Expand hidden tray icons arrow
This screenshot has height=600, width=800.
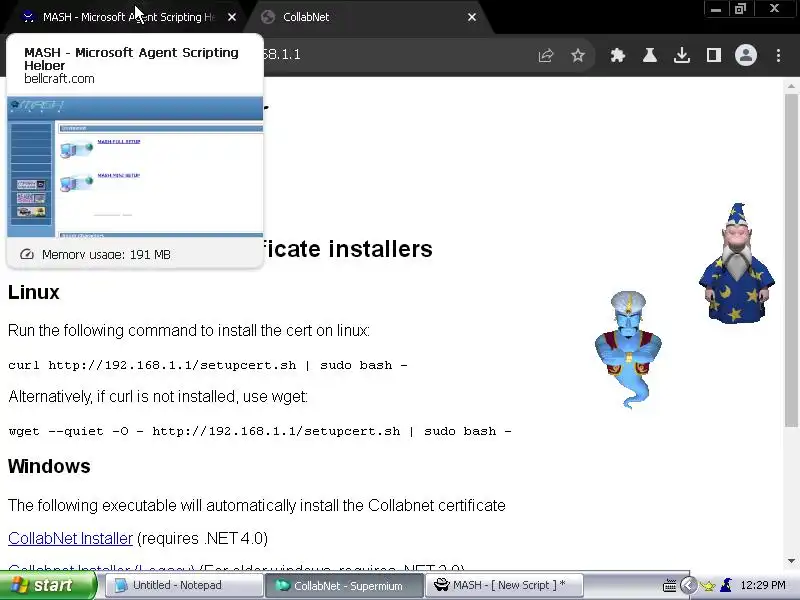(688, 585)
